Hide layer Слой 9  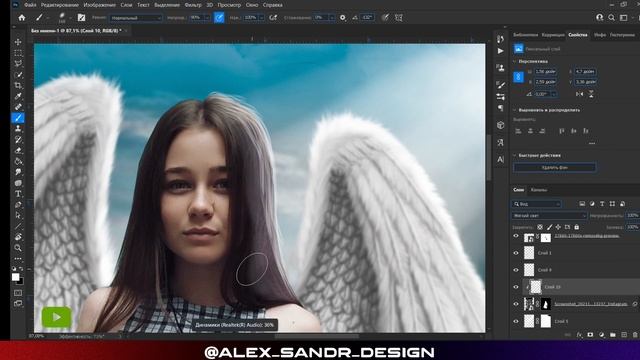(x=516, y=270)
